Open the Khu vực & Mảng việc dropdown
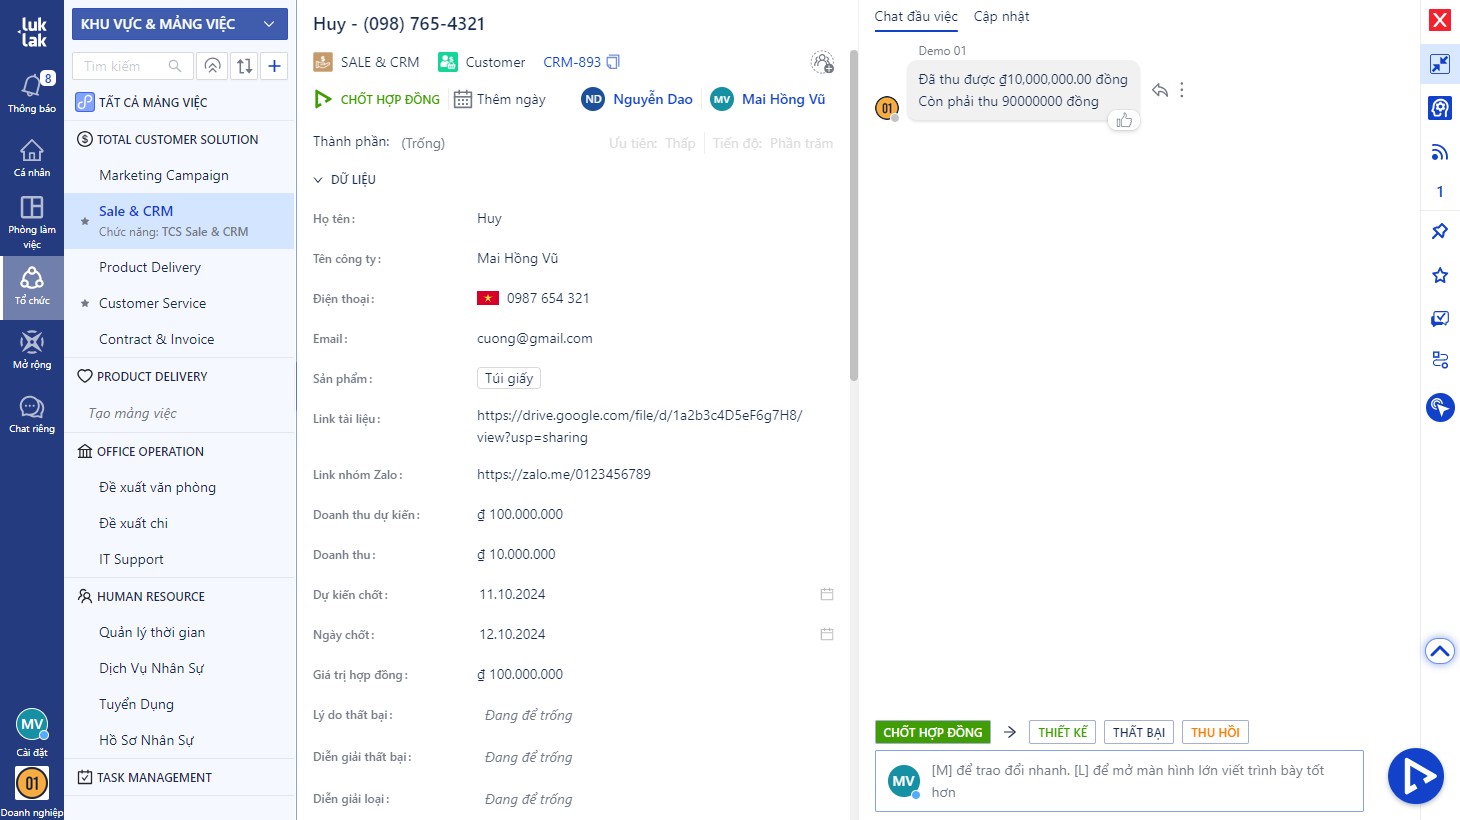 click(x=180, y=24)
